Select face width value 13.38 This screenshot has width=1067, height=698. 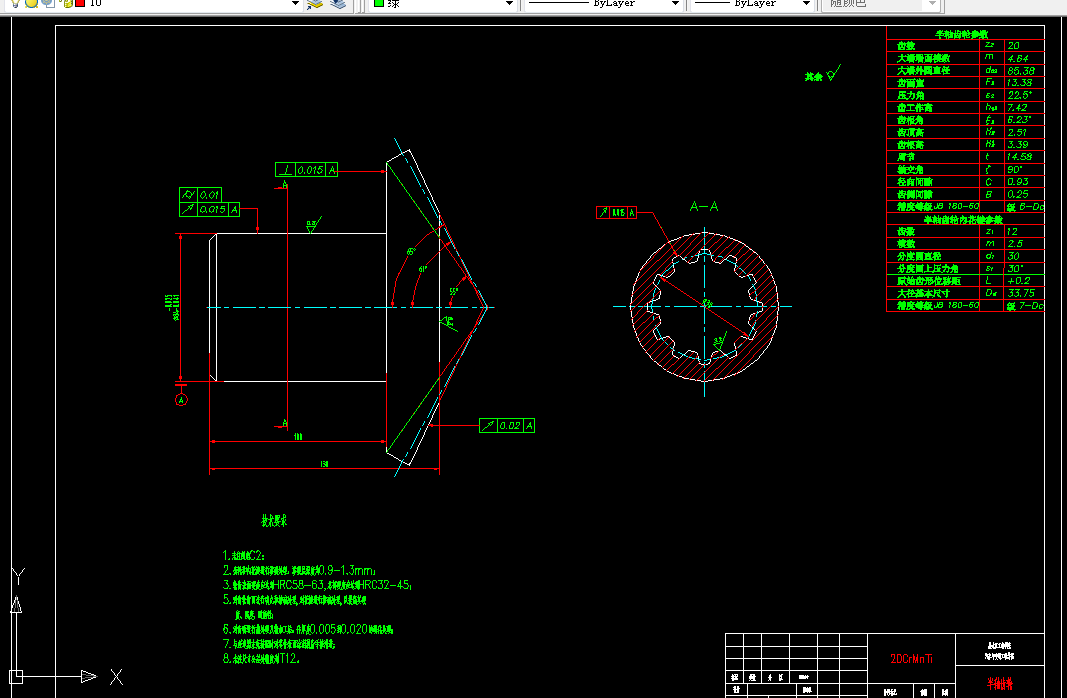(1019, 82)
